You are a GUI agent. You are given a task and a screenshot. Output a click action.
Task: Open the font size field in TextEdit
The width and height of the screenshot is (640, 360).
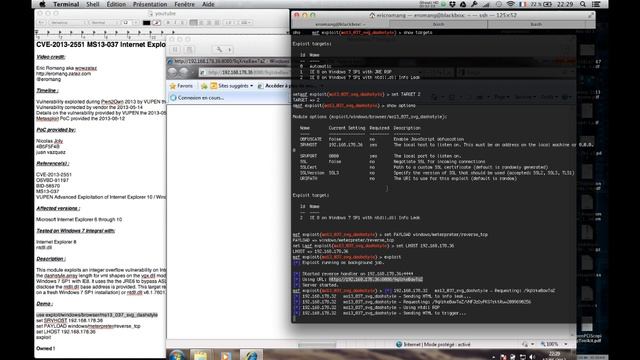pyautogui.click(x=125, y=23)
